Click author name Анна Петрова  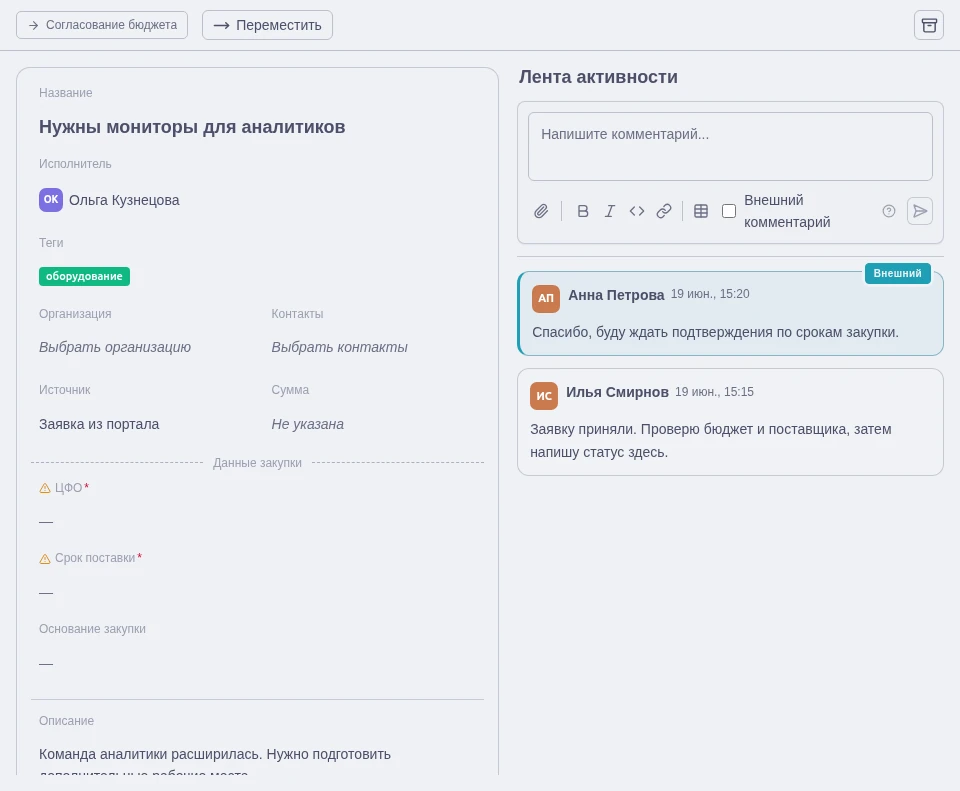pyautogui.click(x=616, y=295)
